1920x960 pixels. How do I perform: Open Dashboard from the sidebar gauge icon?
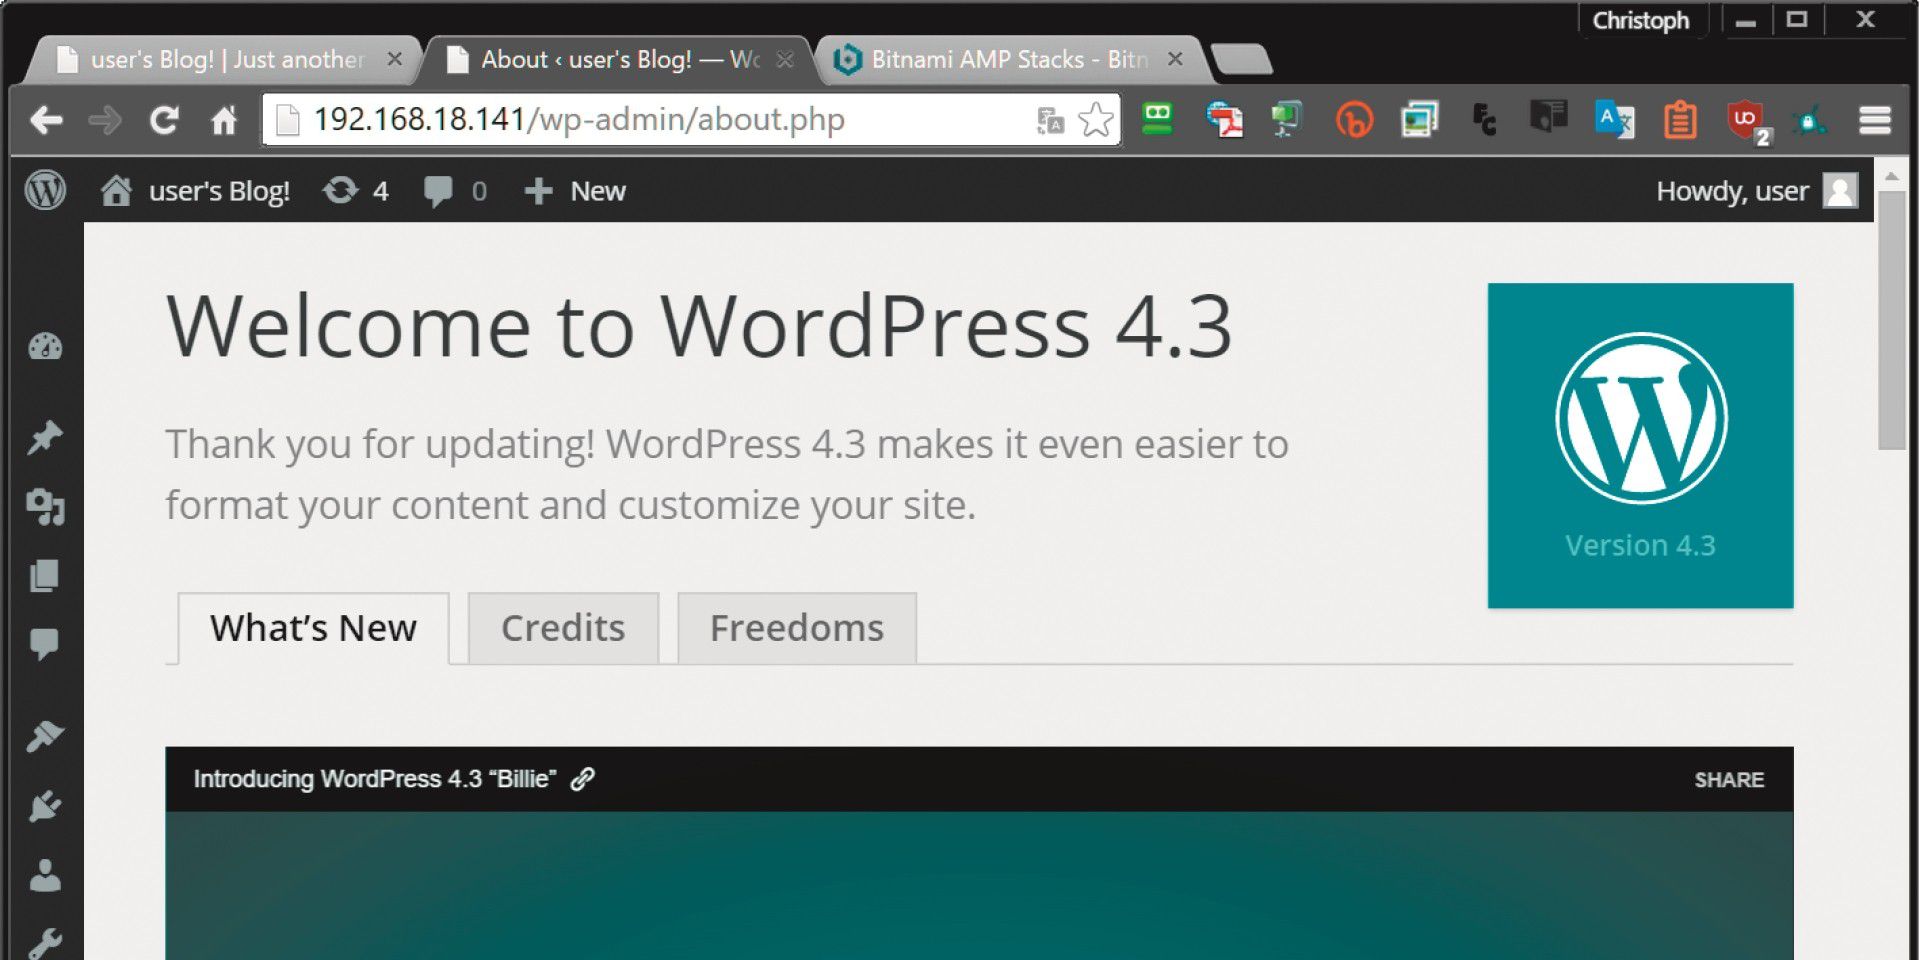click(x=45, y=347)
